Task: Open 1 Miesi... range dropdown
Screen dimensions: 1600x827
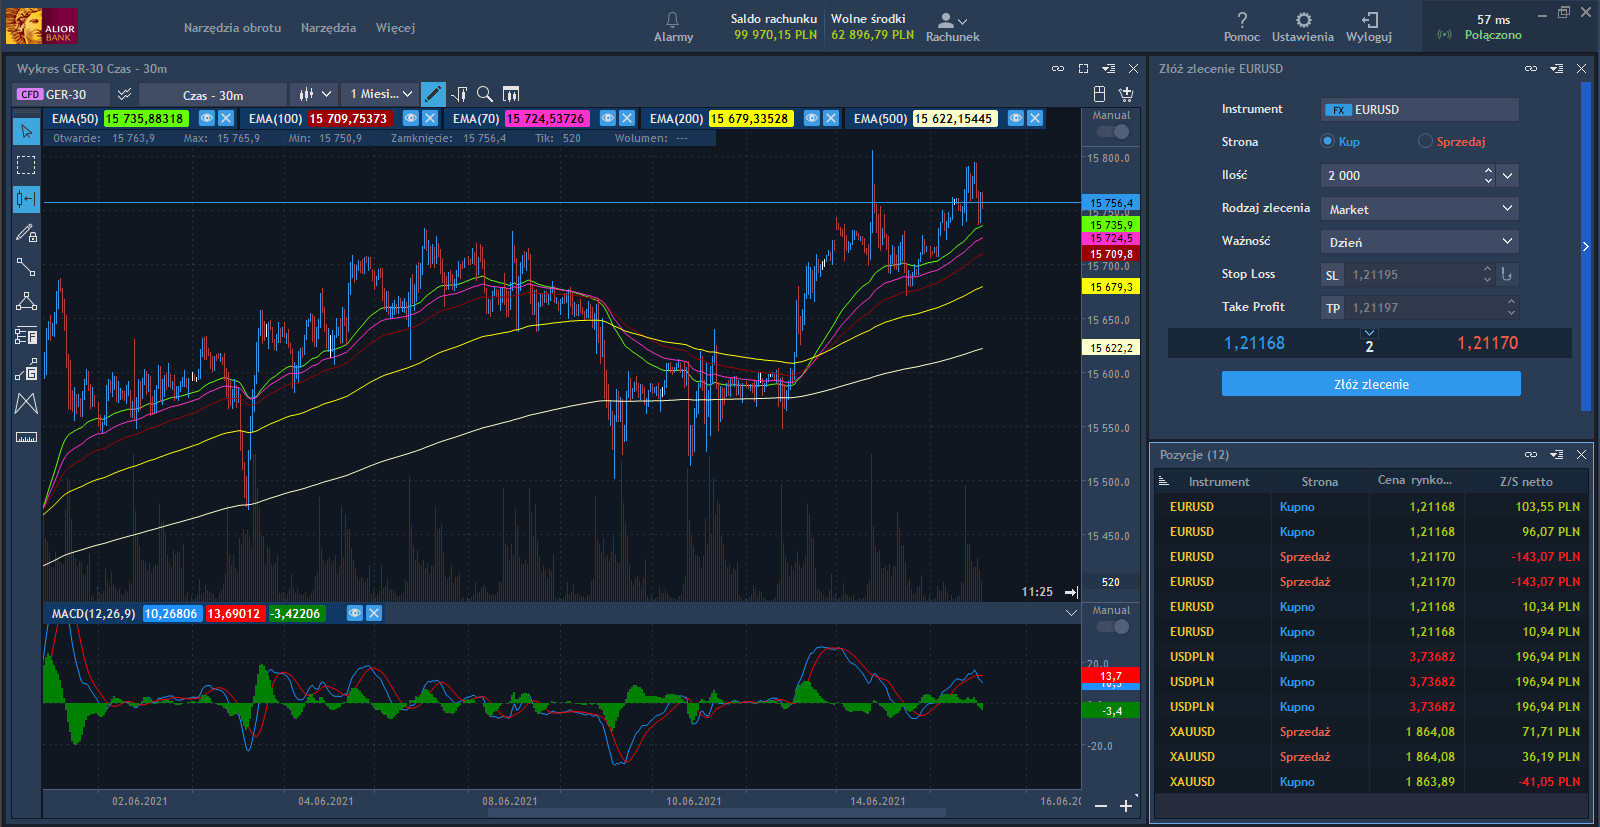Action: (x=380, y=94)
